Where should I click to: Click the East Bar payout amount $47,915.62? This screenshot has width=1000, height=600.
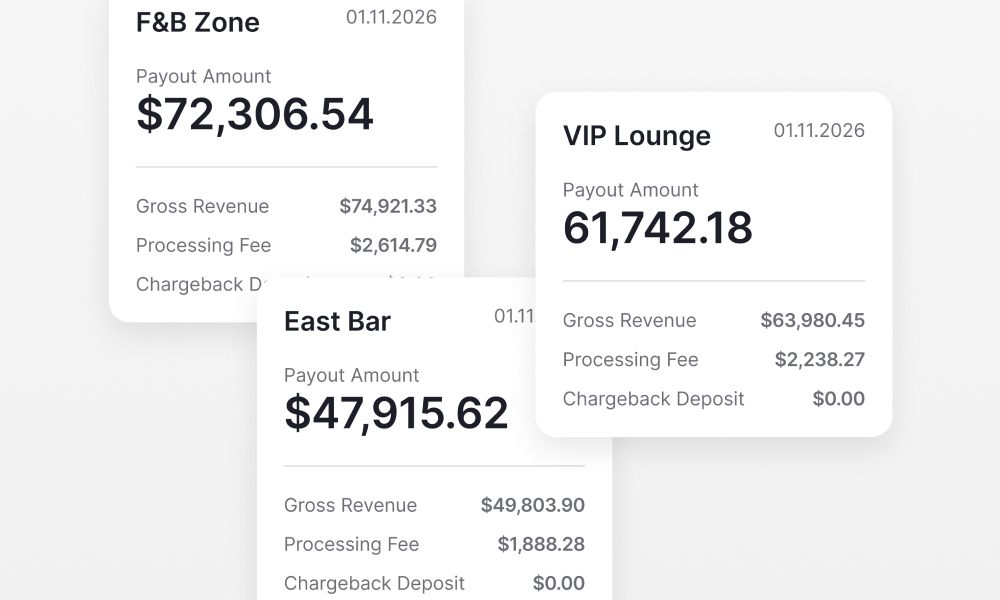coord(397,412)
